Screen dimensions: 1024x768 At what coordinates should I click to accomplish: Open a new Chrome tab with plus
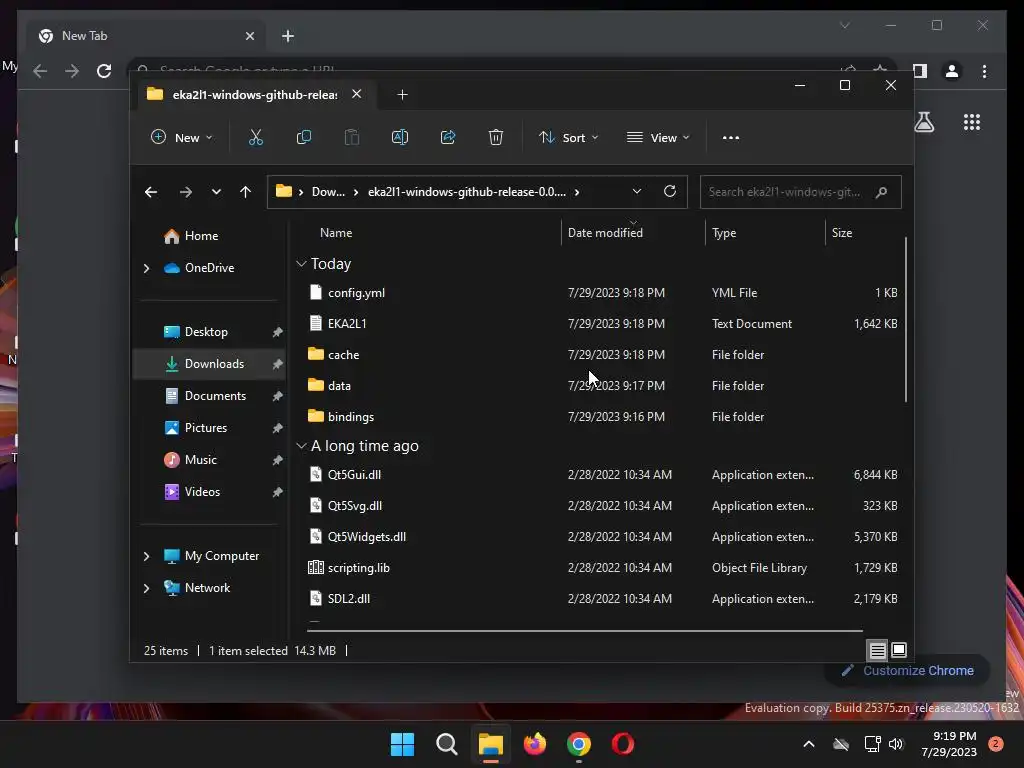(x=288, y=36)
